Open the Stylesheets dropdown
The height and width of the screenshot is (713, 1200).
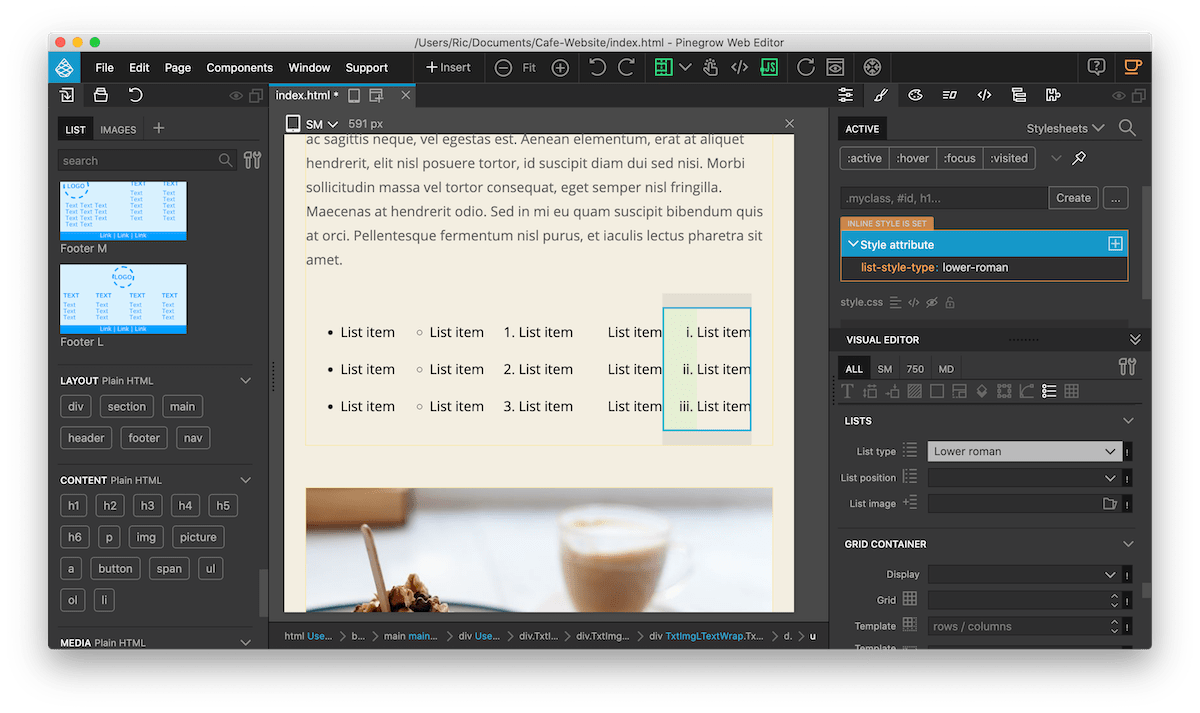coord(1065,128)
